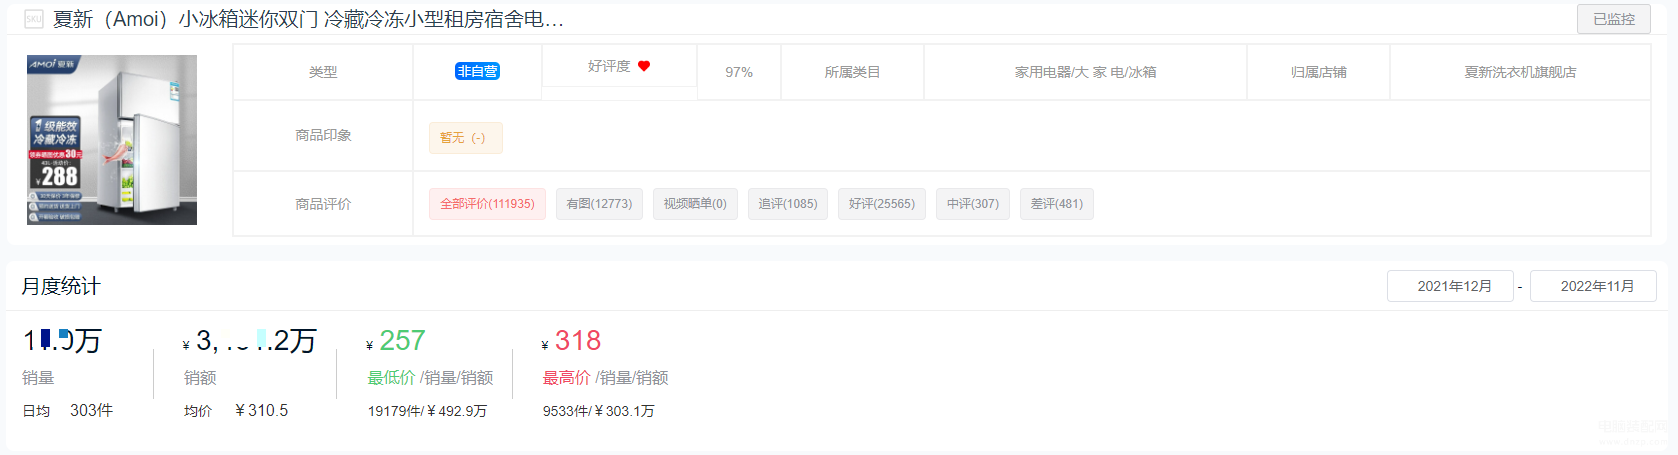Click the red heart icon next to 好评度
The height and width of the screenshot is (455, 1678).
pos(644,66)
